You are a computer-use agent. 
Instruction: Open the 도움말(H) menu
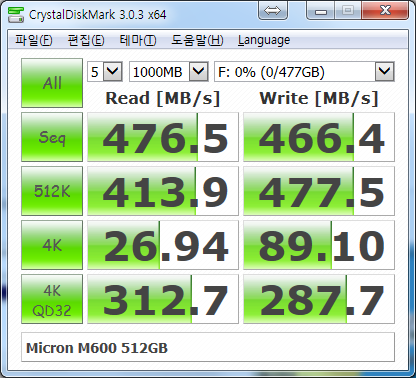click(197, 40)
